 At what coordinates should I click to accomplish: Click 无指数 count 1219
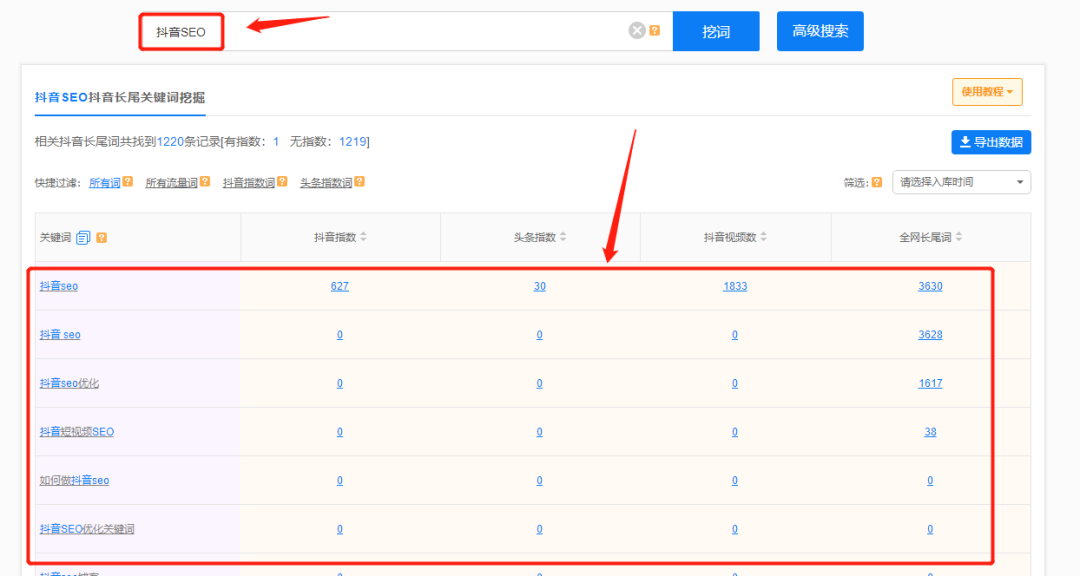pos(352,141)
